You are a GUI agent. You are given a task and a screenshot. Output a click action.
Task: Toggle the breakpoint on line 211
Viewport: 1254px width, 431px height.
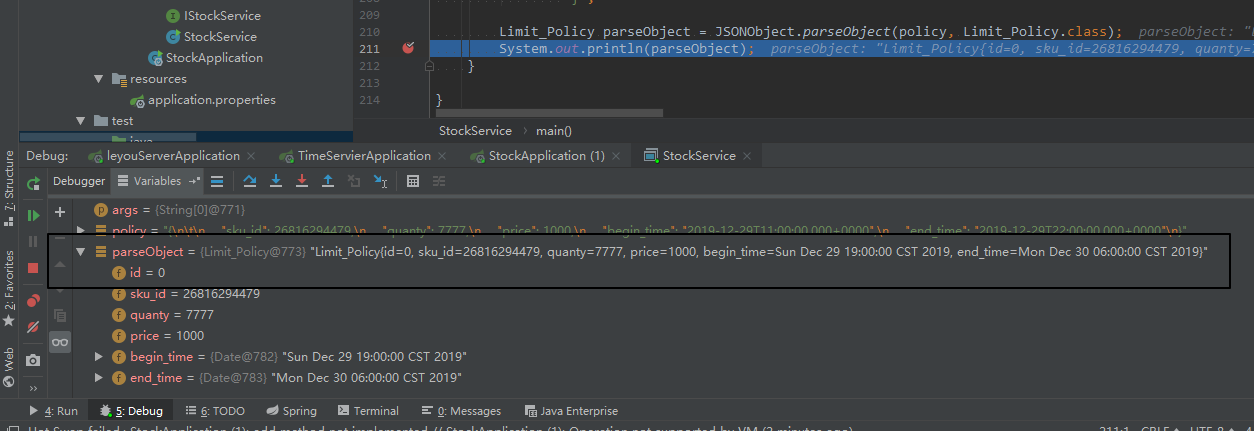point(408,48)
